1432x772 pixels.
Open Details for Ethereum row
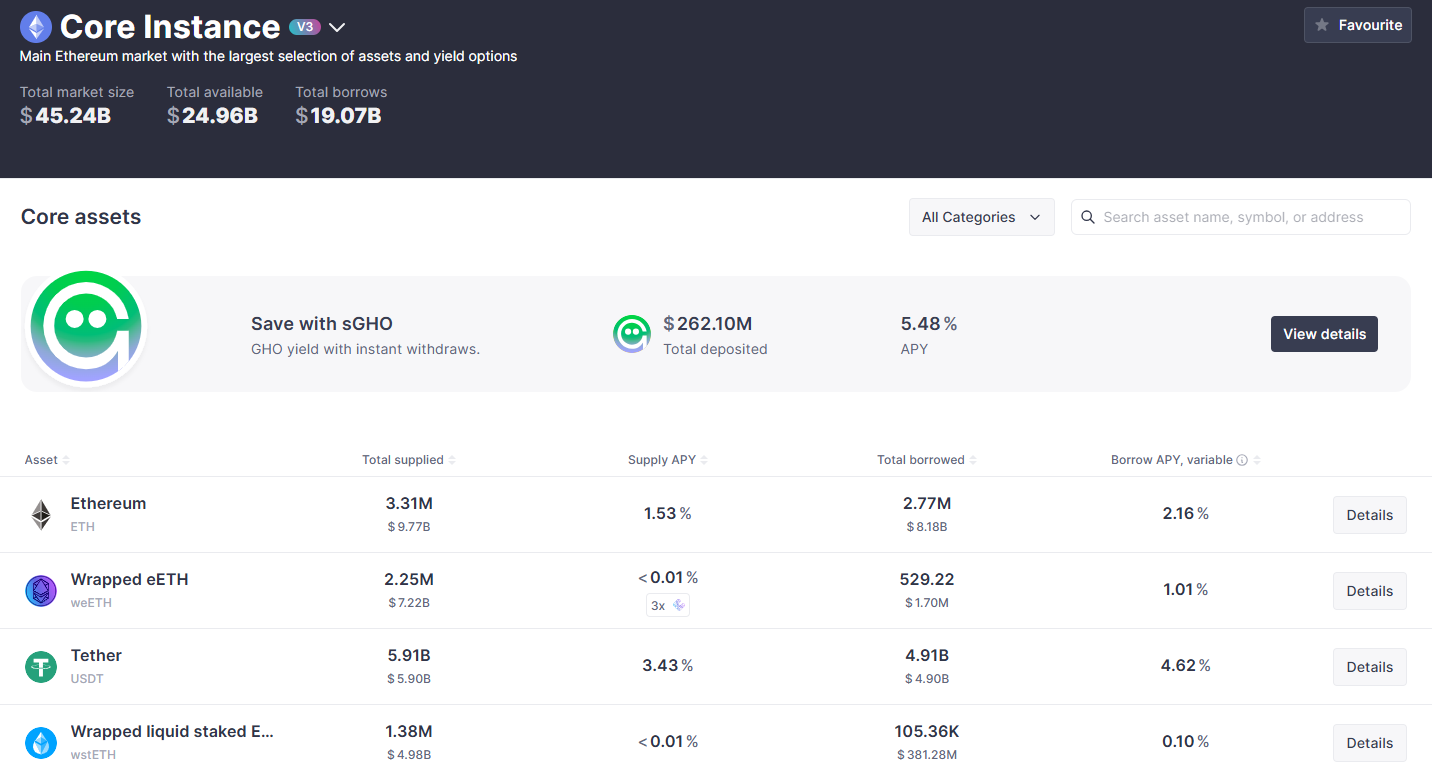[1369, 515]
